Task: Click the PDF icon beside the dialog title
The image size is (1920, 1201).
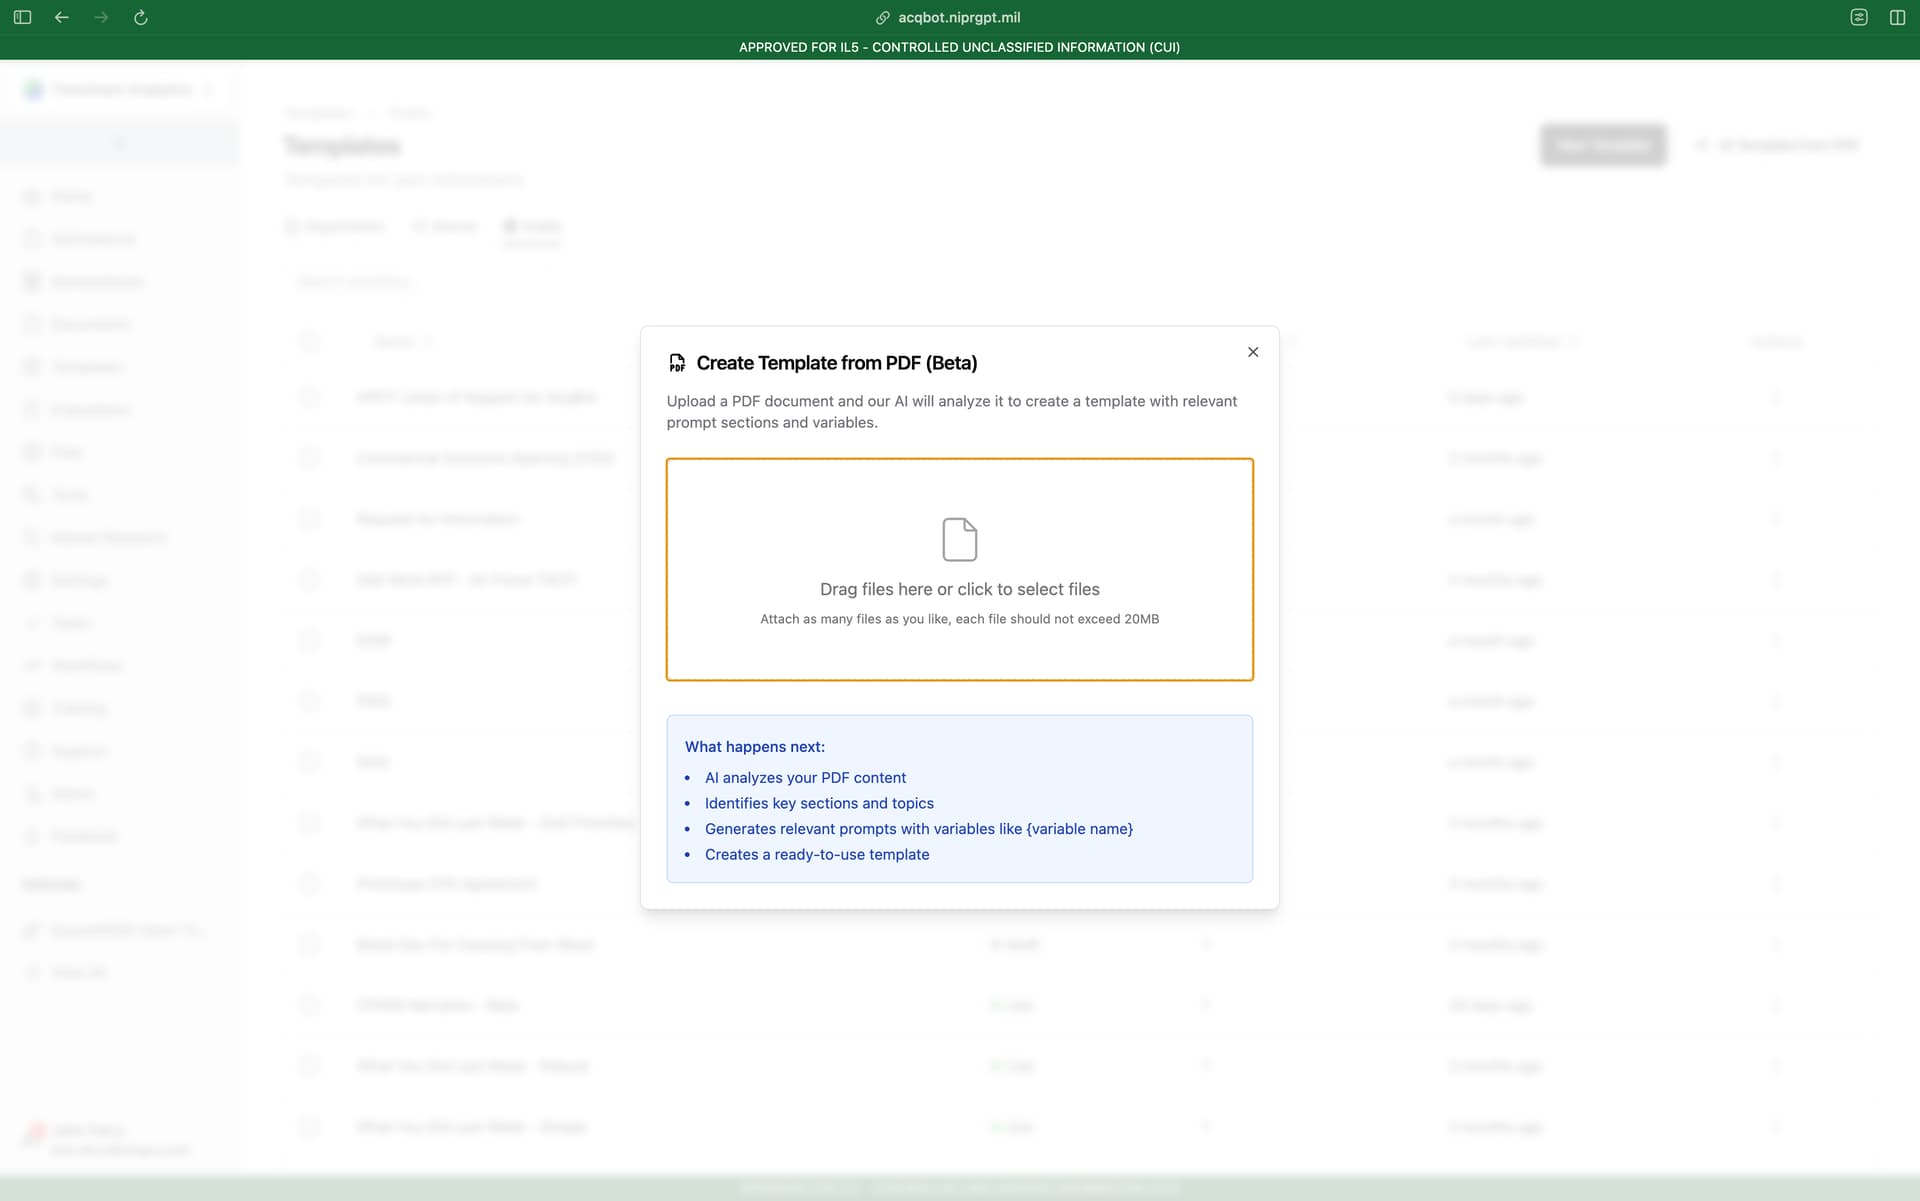Action: pyautogui.click(x=677, y=363)
